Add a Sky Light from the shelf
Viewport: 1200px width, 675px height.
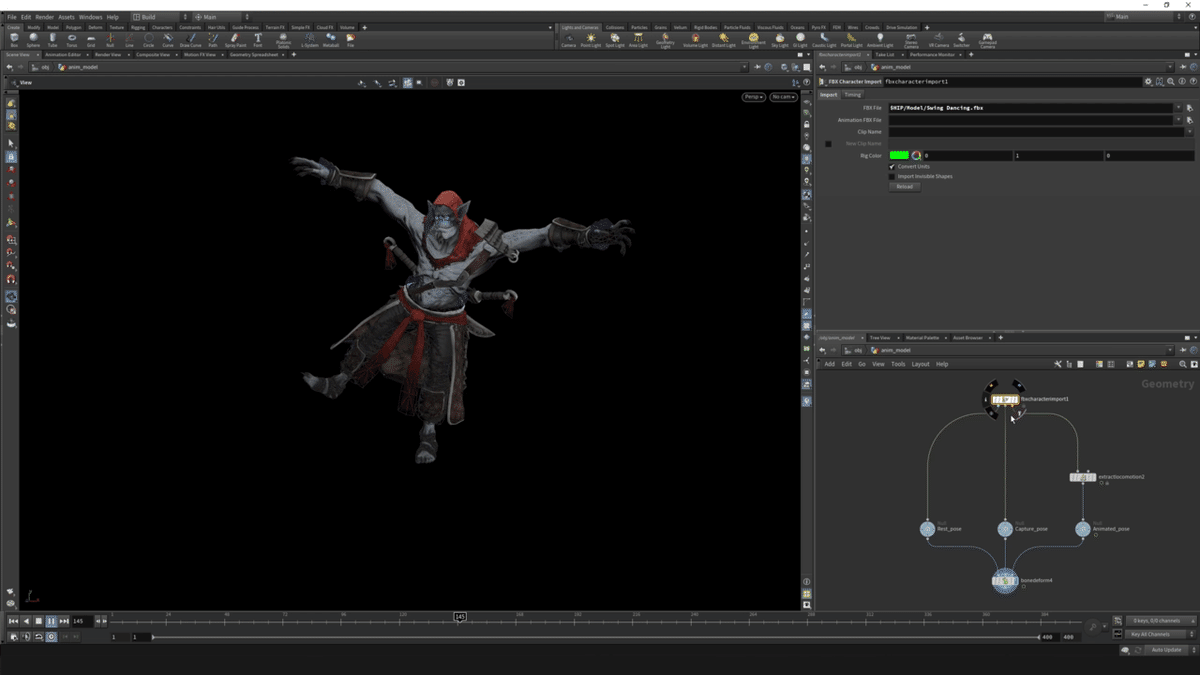pyautogui.click(x=780, y=40)
